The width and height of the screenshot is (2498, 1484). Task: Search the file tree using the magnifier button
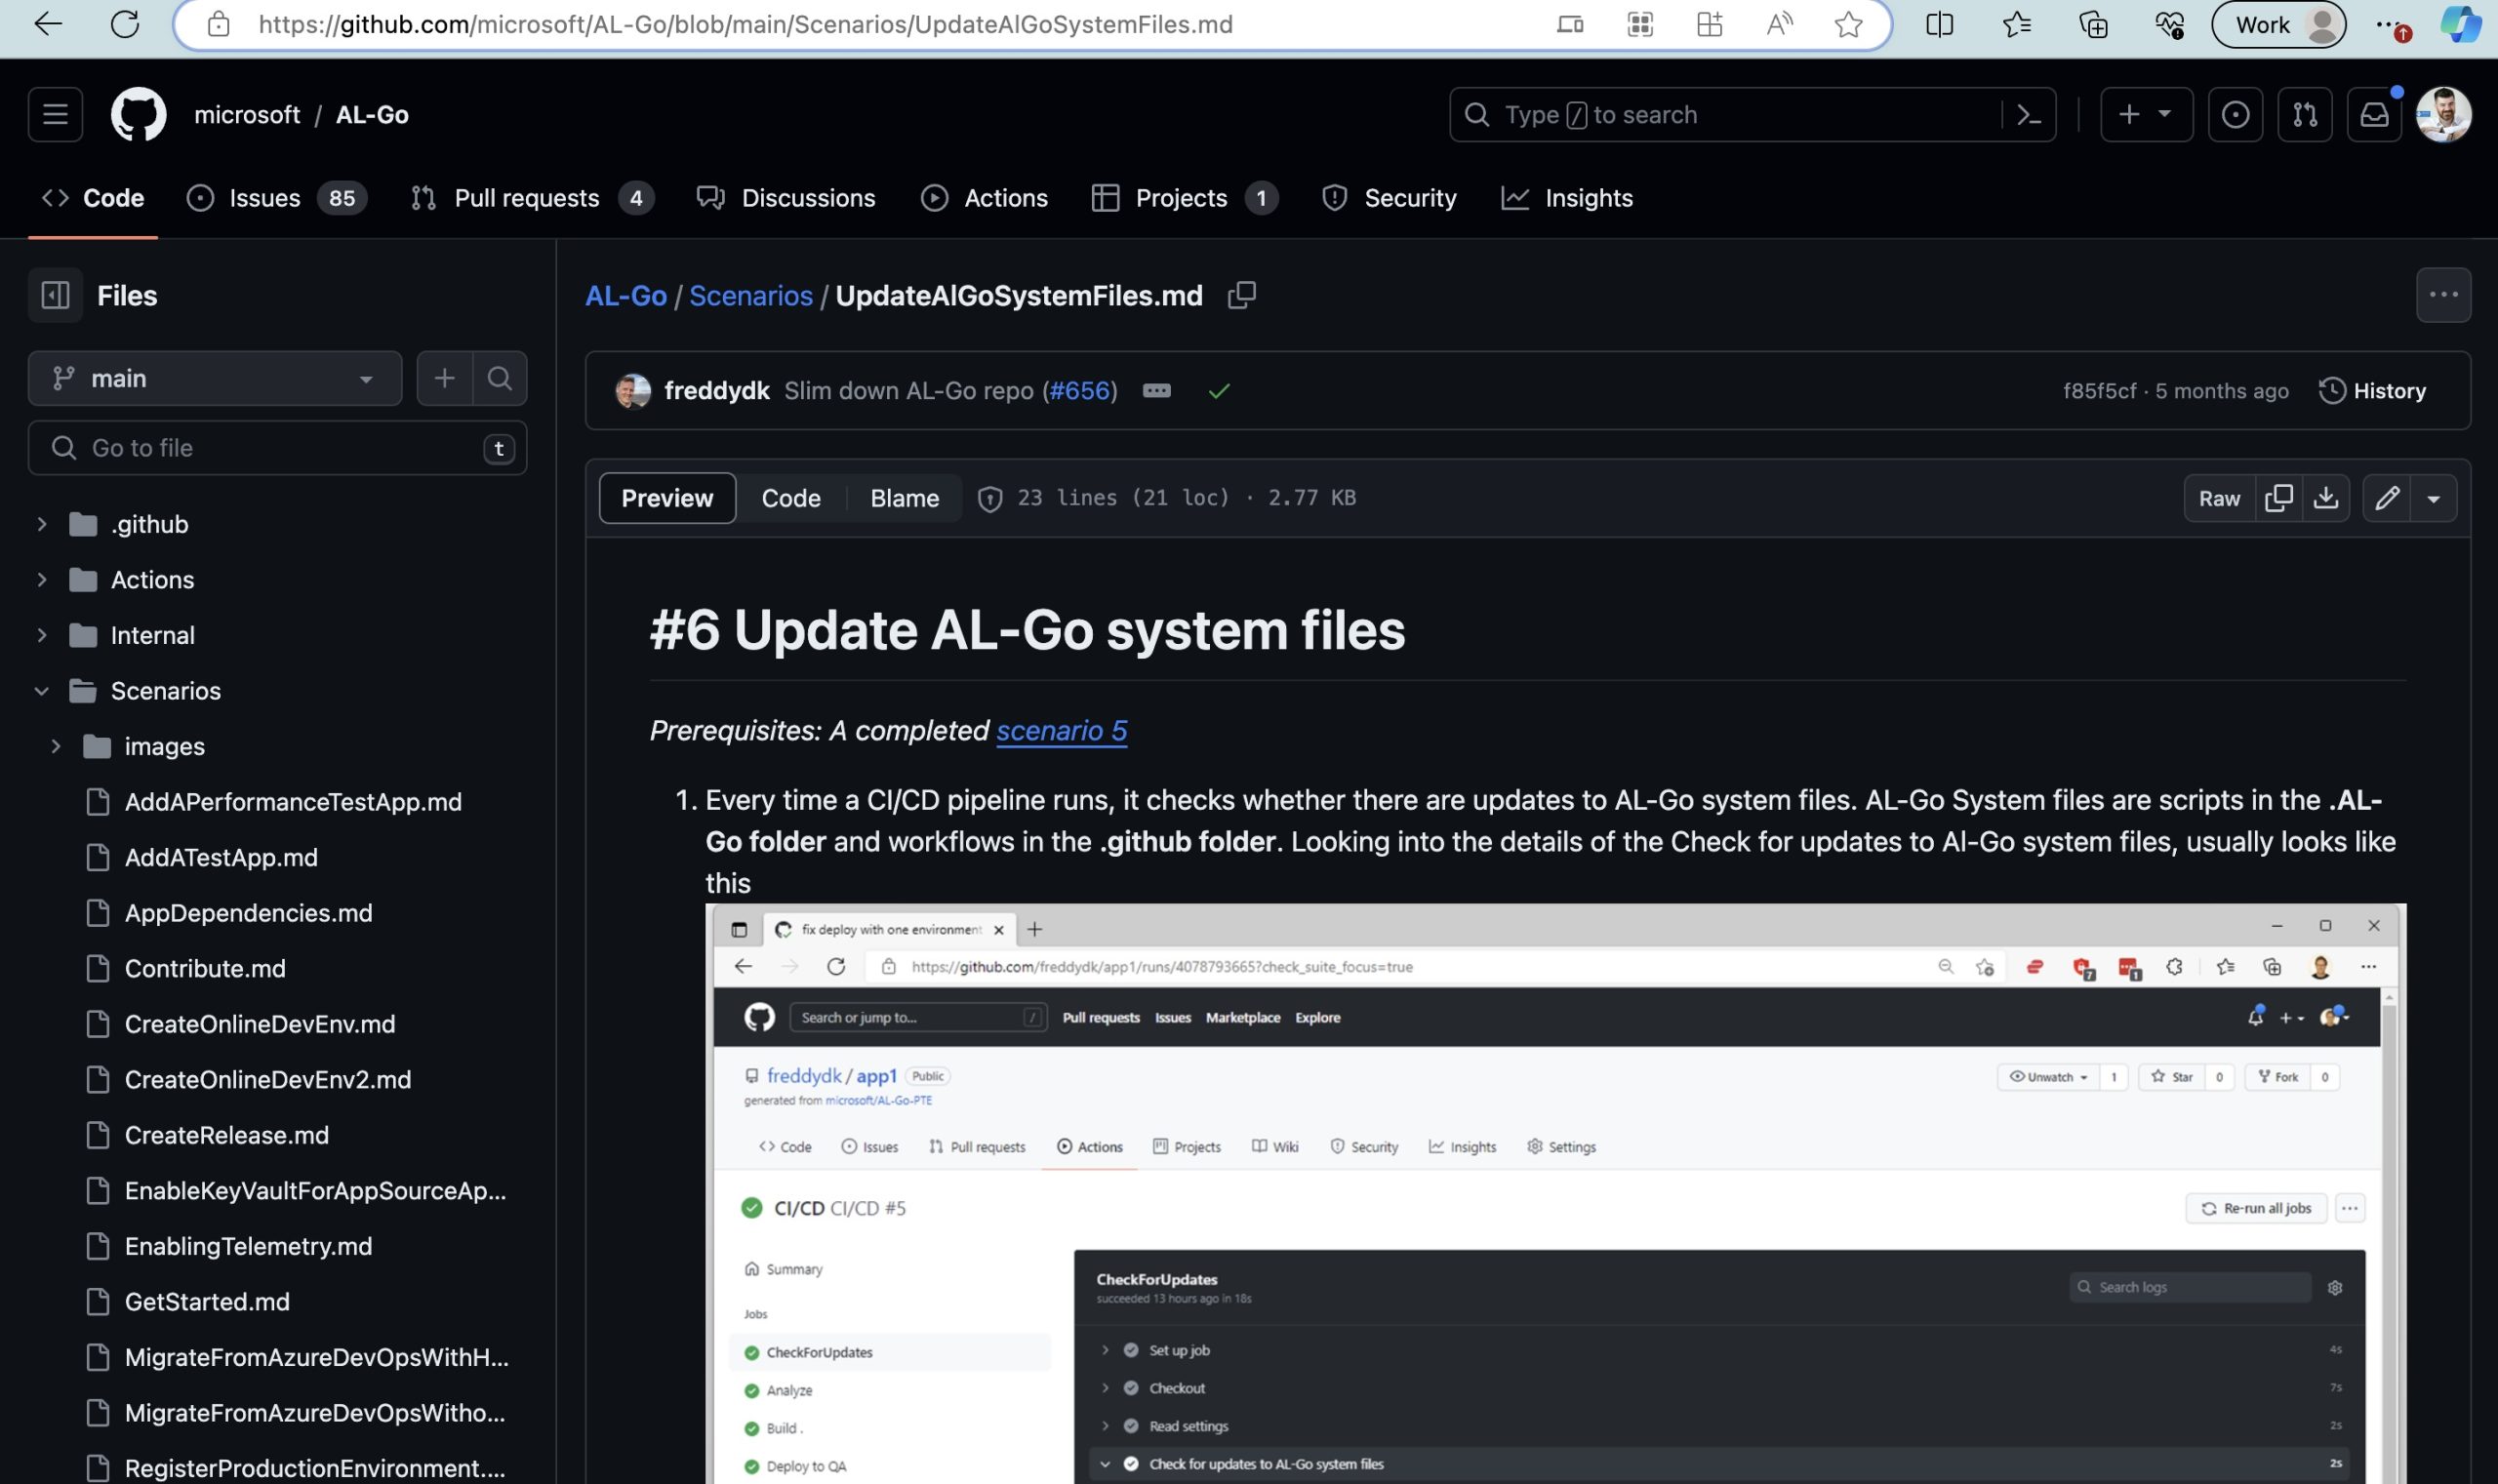point(499,378)
